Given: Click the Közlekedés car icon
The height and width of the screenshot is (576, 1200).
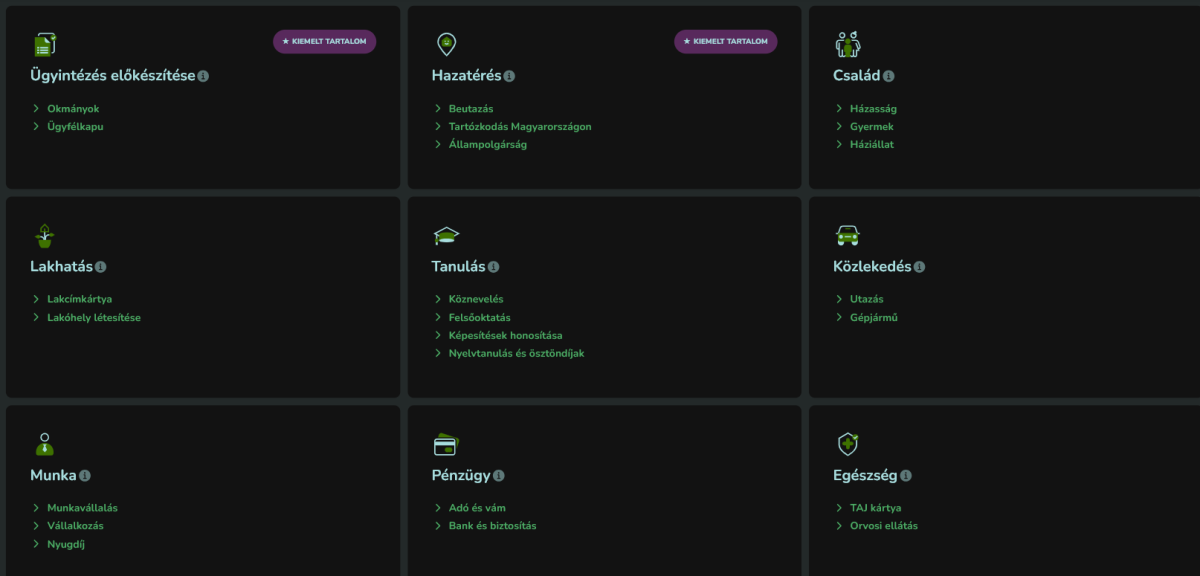Looking at the screenshot, I should (x=847, y=236).
